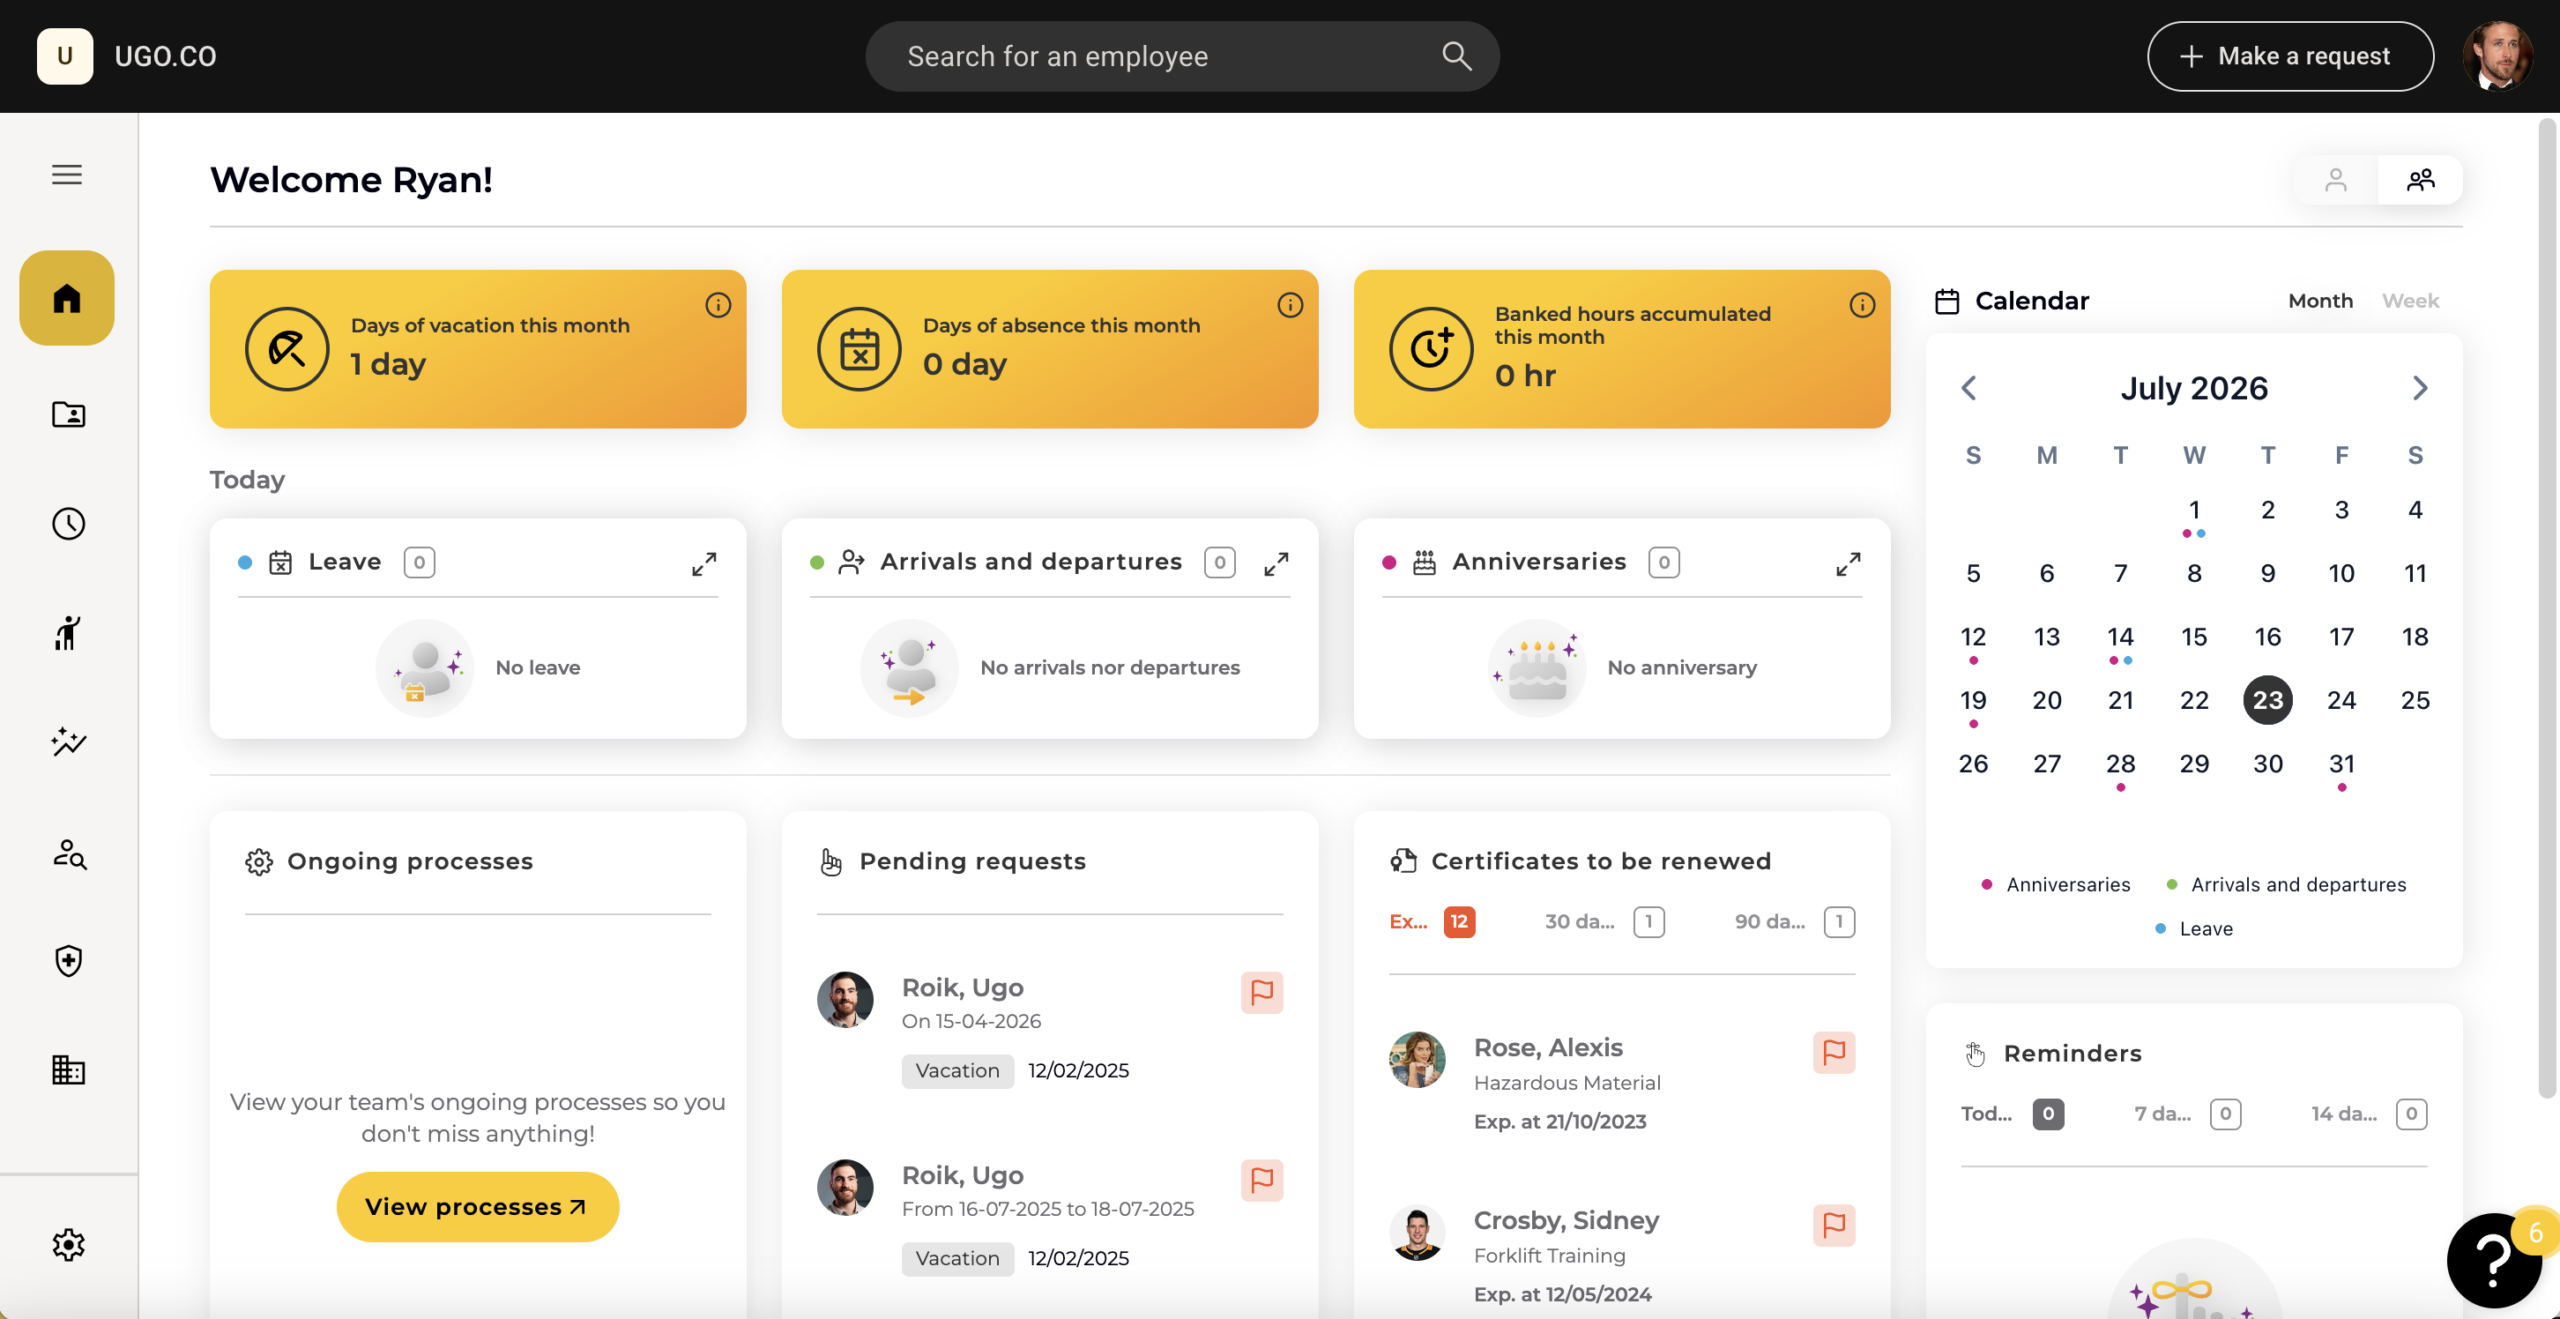Open the clock time-tracking icon in sidebar
The image size is (2560, 1319).
(68, 524)
